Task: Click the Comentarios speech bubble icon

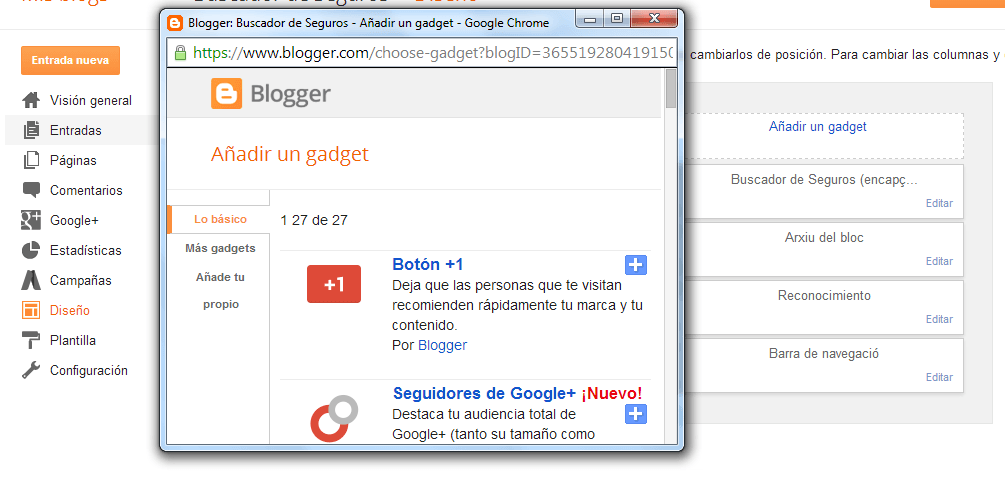Action: point(31,190)
